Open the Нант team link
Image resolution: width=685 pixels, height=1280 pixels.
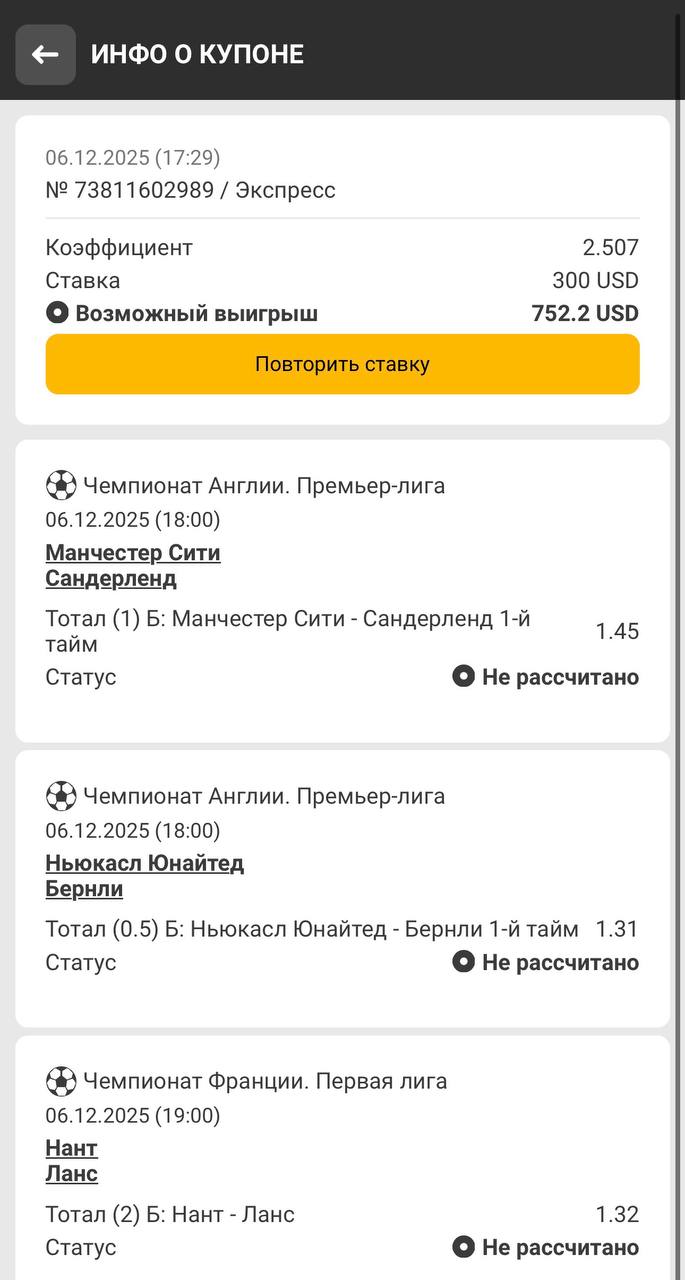(x=71, y=1148)
